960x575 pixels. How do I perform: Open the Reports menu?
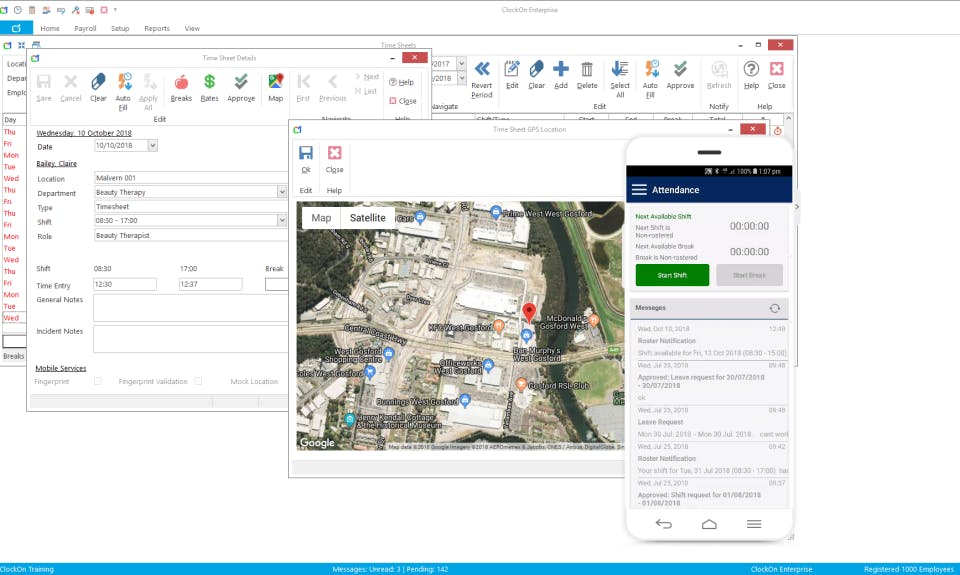[157, 29]
